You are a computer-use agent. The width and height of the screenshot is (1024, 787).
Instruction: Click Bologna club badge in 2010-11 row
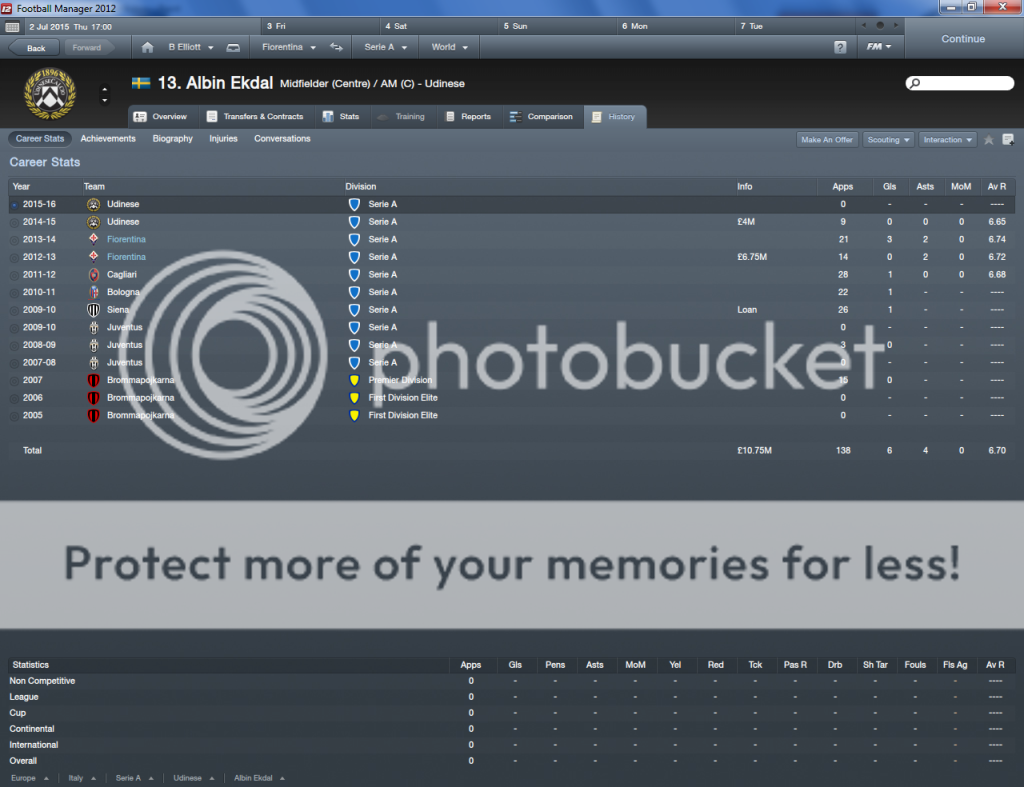pos(93,293)
